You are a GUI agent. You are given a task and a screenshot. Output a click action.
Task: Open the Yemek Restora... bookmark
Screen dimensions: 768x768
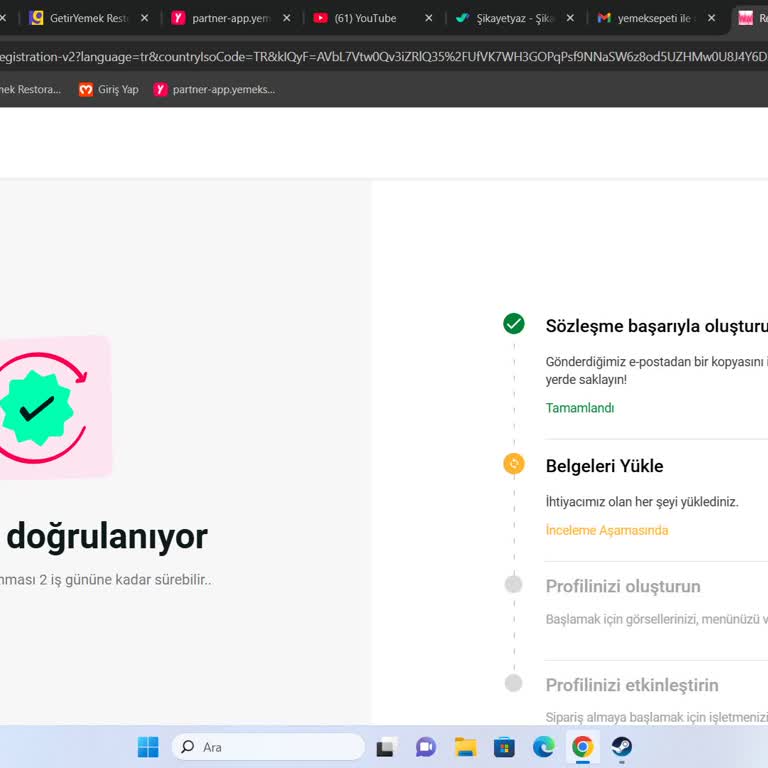tap(30, 90)
